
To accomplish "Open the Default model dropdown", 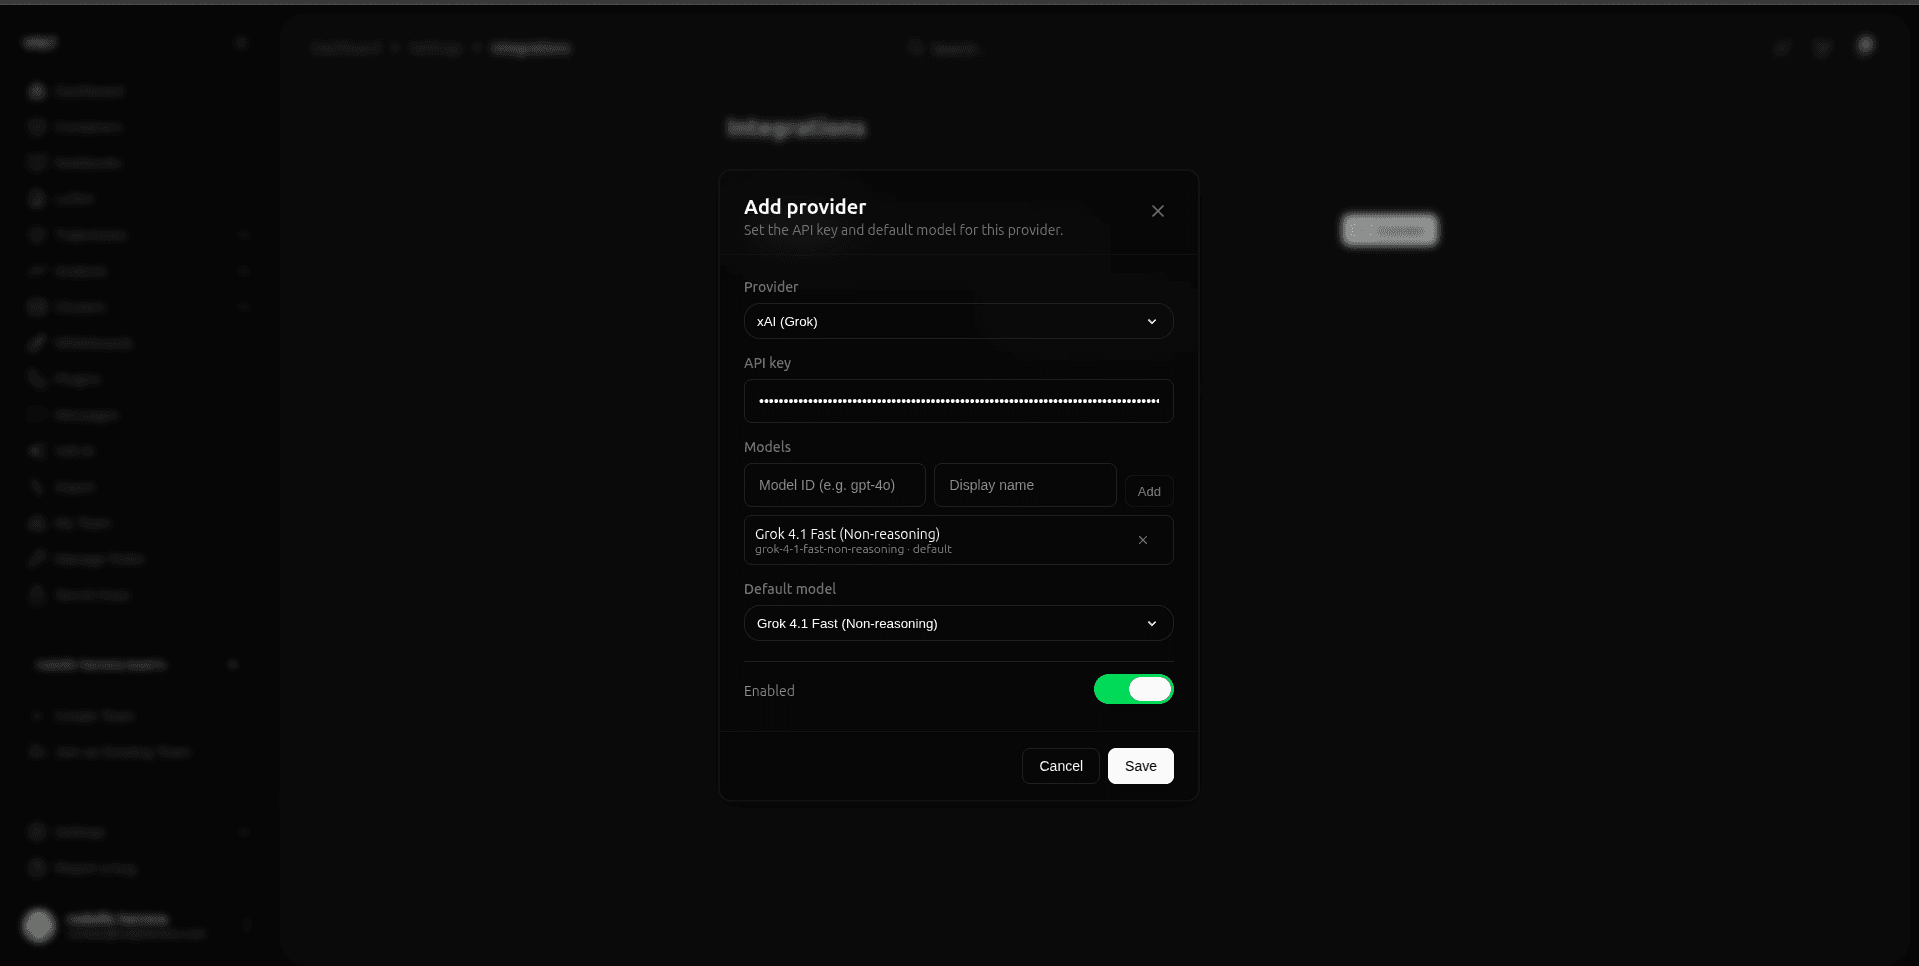I will click(x=957, y=622).
